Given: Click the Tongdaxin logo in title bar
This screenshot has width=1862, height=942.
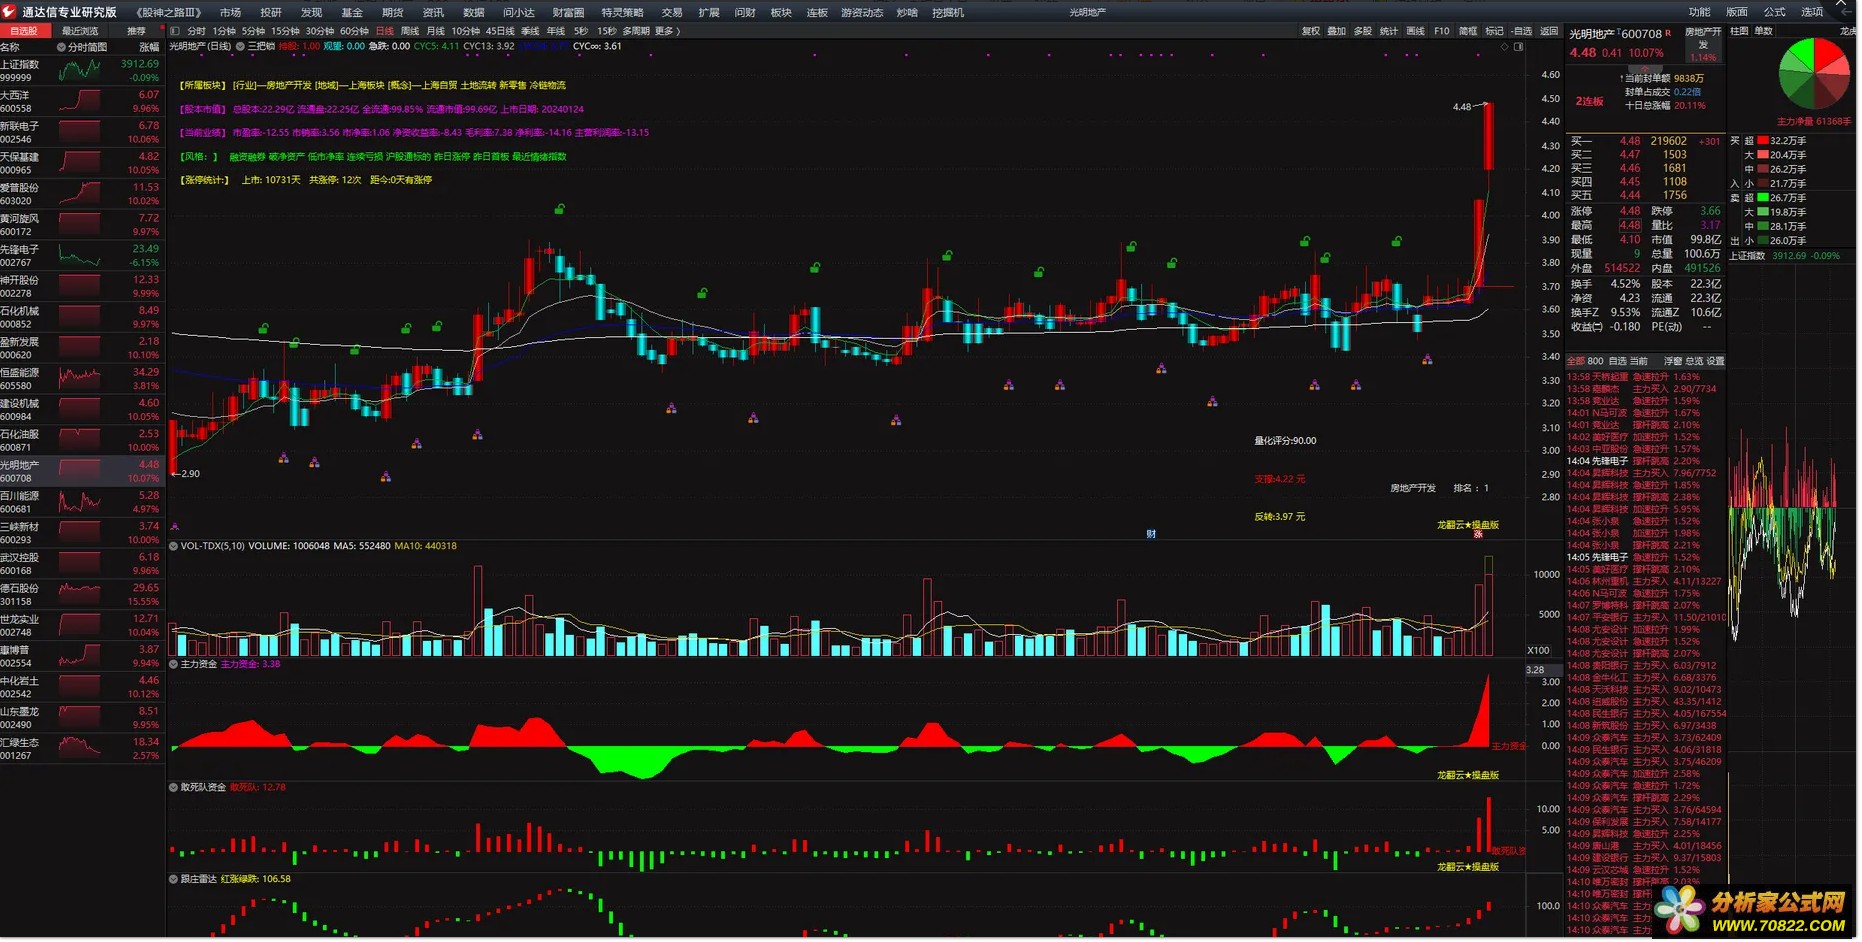Looking at the screenshot, I should pos(10,12).
